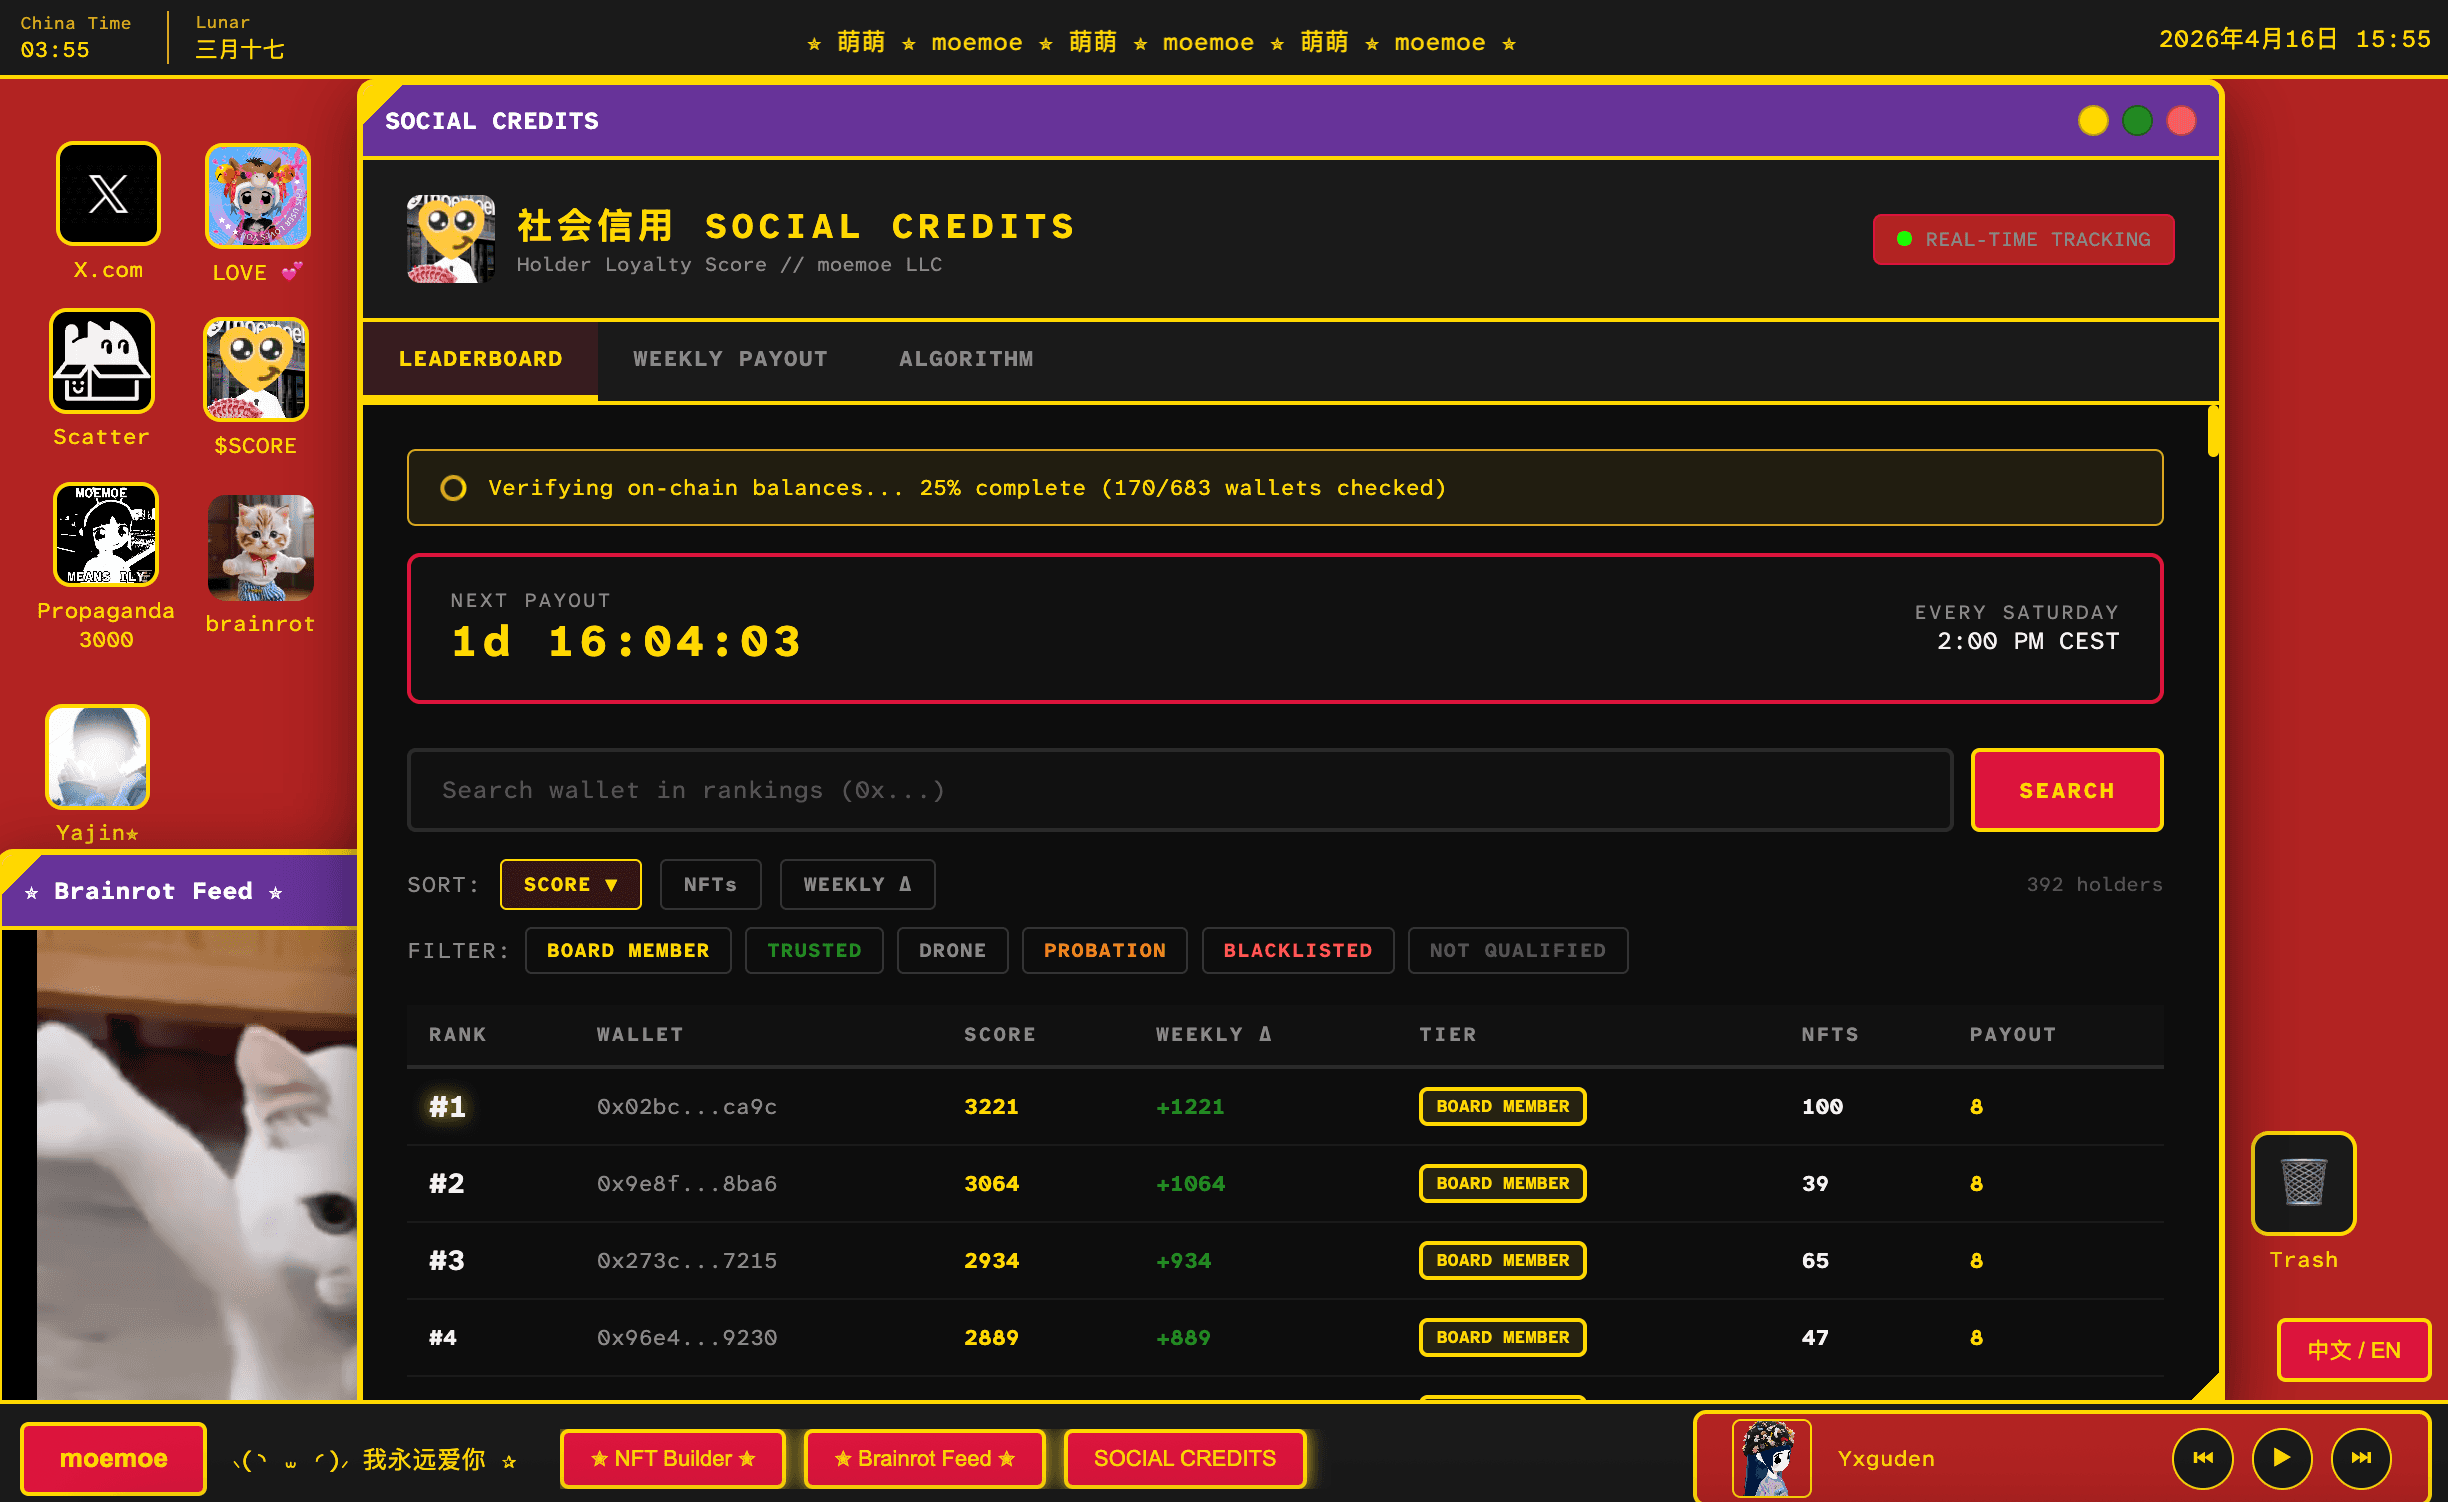The image size is (2448, 1502).
Task: Filter by Trusted tier
Action: (814, 950)
